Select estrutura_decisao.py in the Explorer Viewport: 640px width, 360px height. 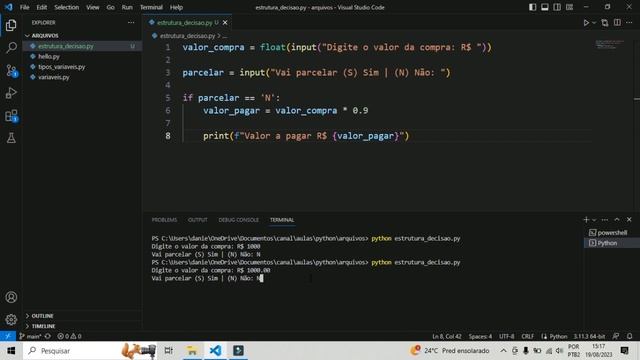82,46
